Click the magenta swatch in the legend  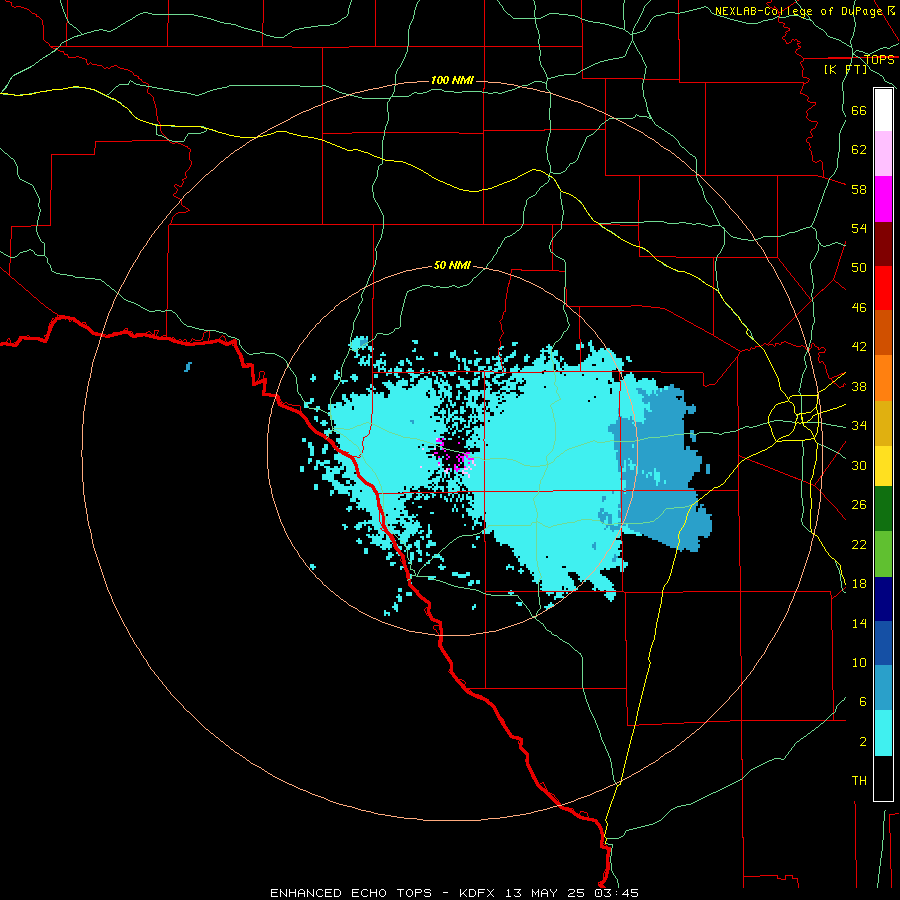[x=883, y=199]
